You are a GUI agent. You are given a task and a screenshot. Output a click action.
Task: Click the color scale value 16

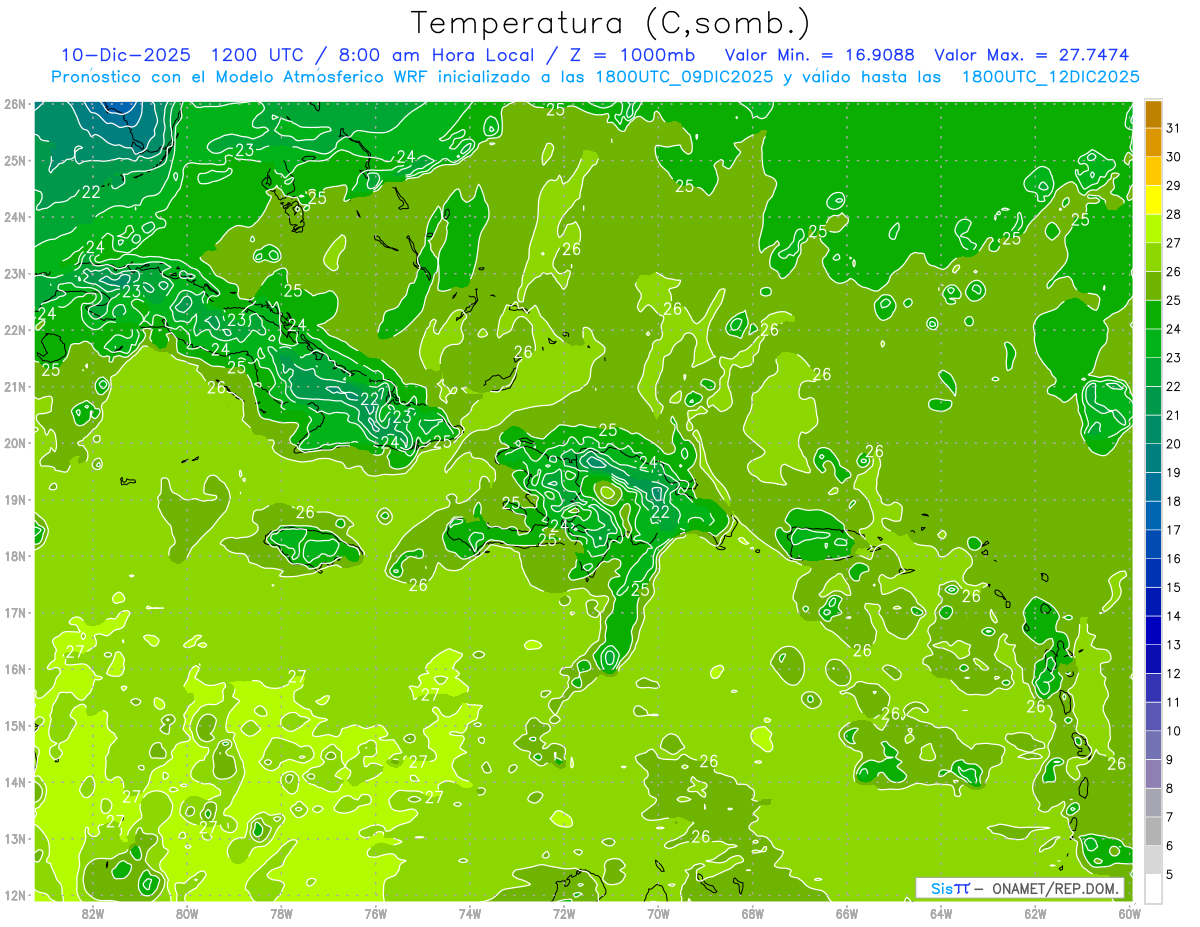point(1173,559)
